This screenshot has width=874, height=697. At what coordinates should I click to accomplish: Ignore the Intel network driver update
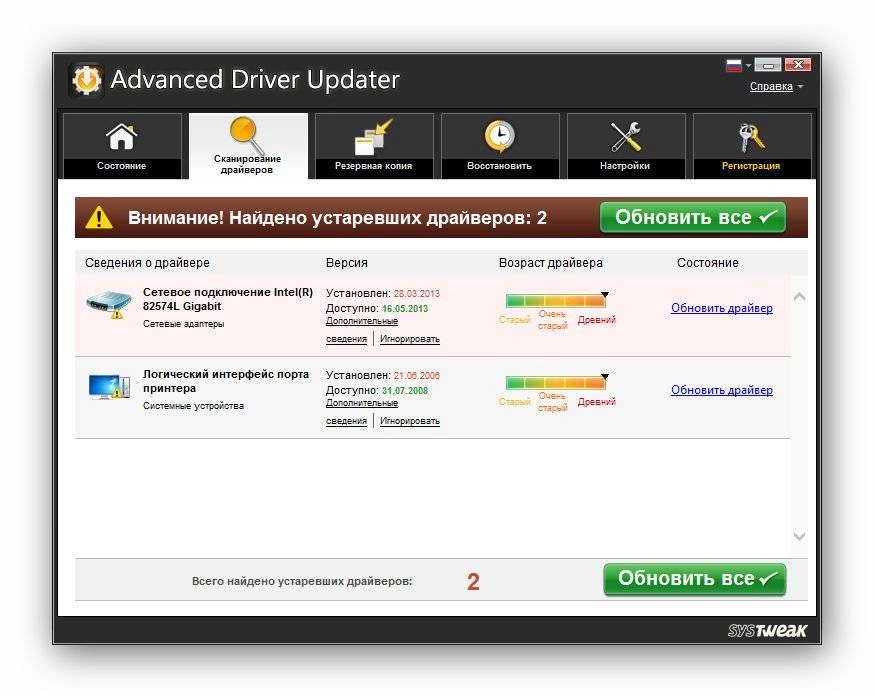[x=410, y=339]
